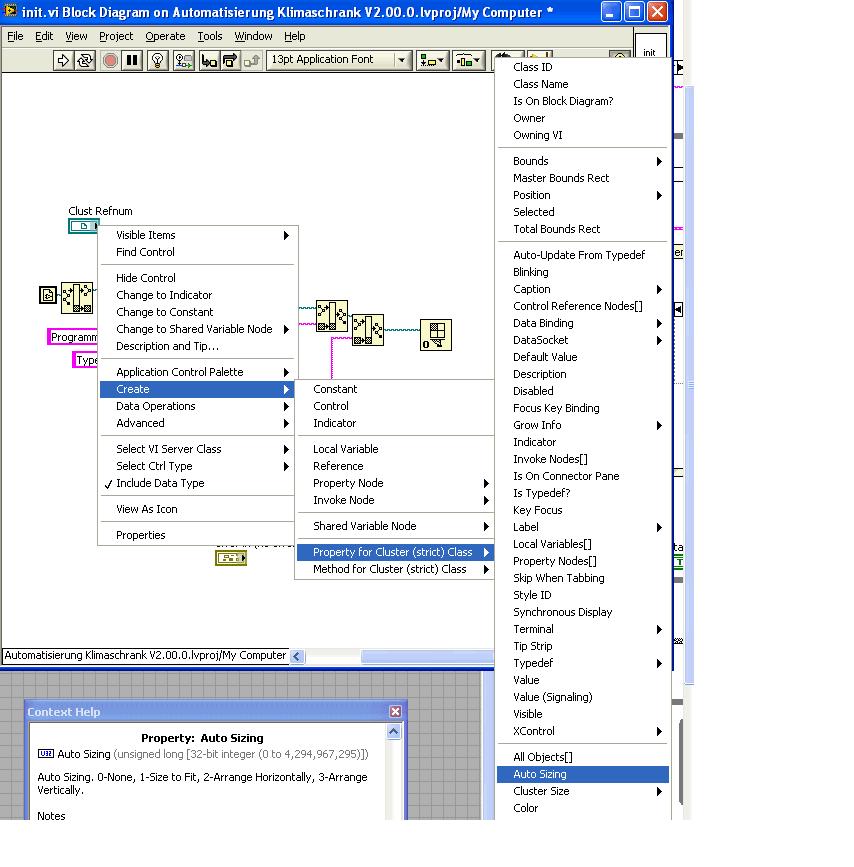Open Properties from context menu

pos(197,535)
